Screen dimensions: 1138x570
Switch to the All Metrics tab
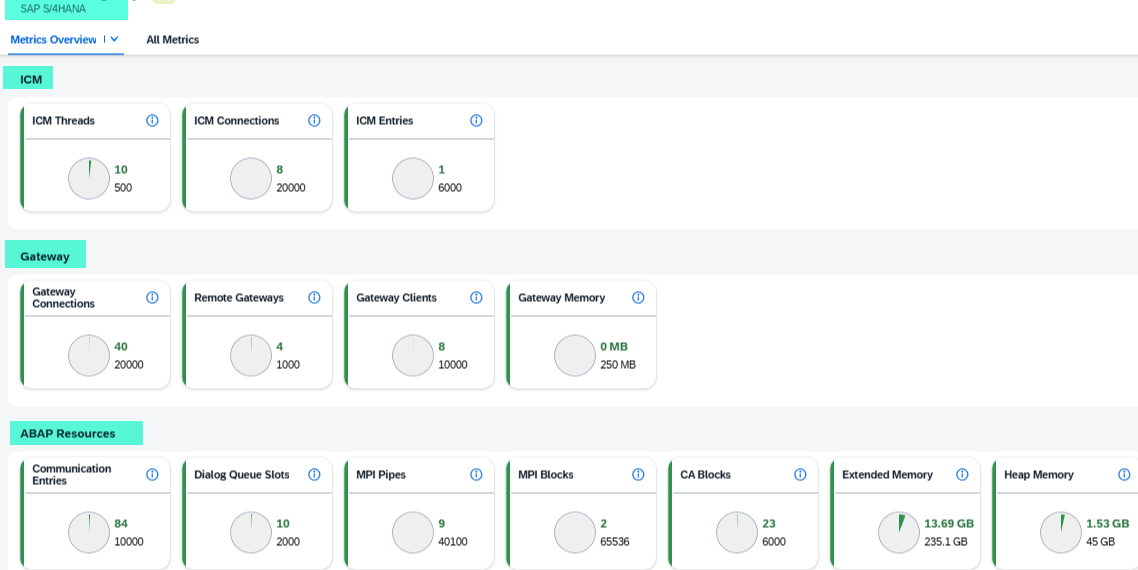pos(172,40)
